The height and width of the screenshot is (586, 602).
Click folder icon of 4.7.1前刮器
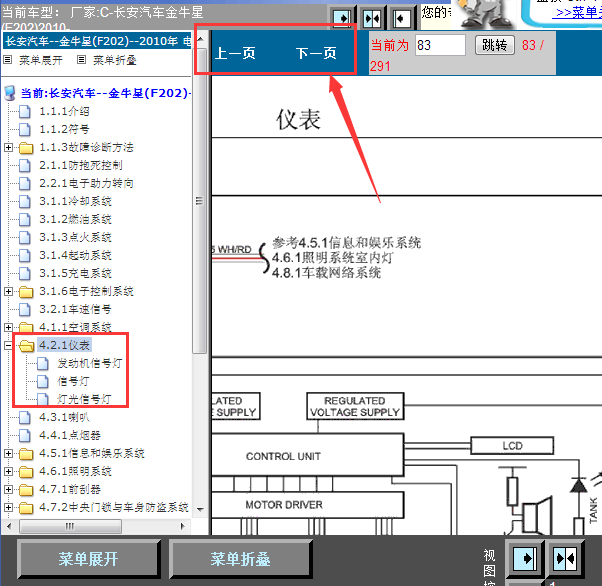[26, 490]
